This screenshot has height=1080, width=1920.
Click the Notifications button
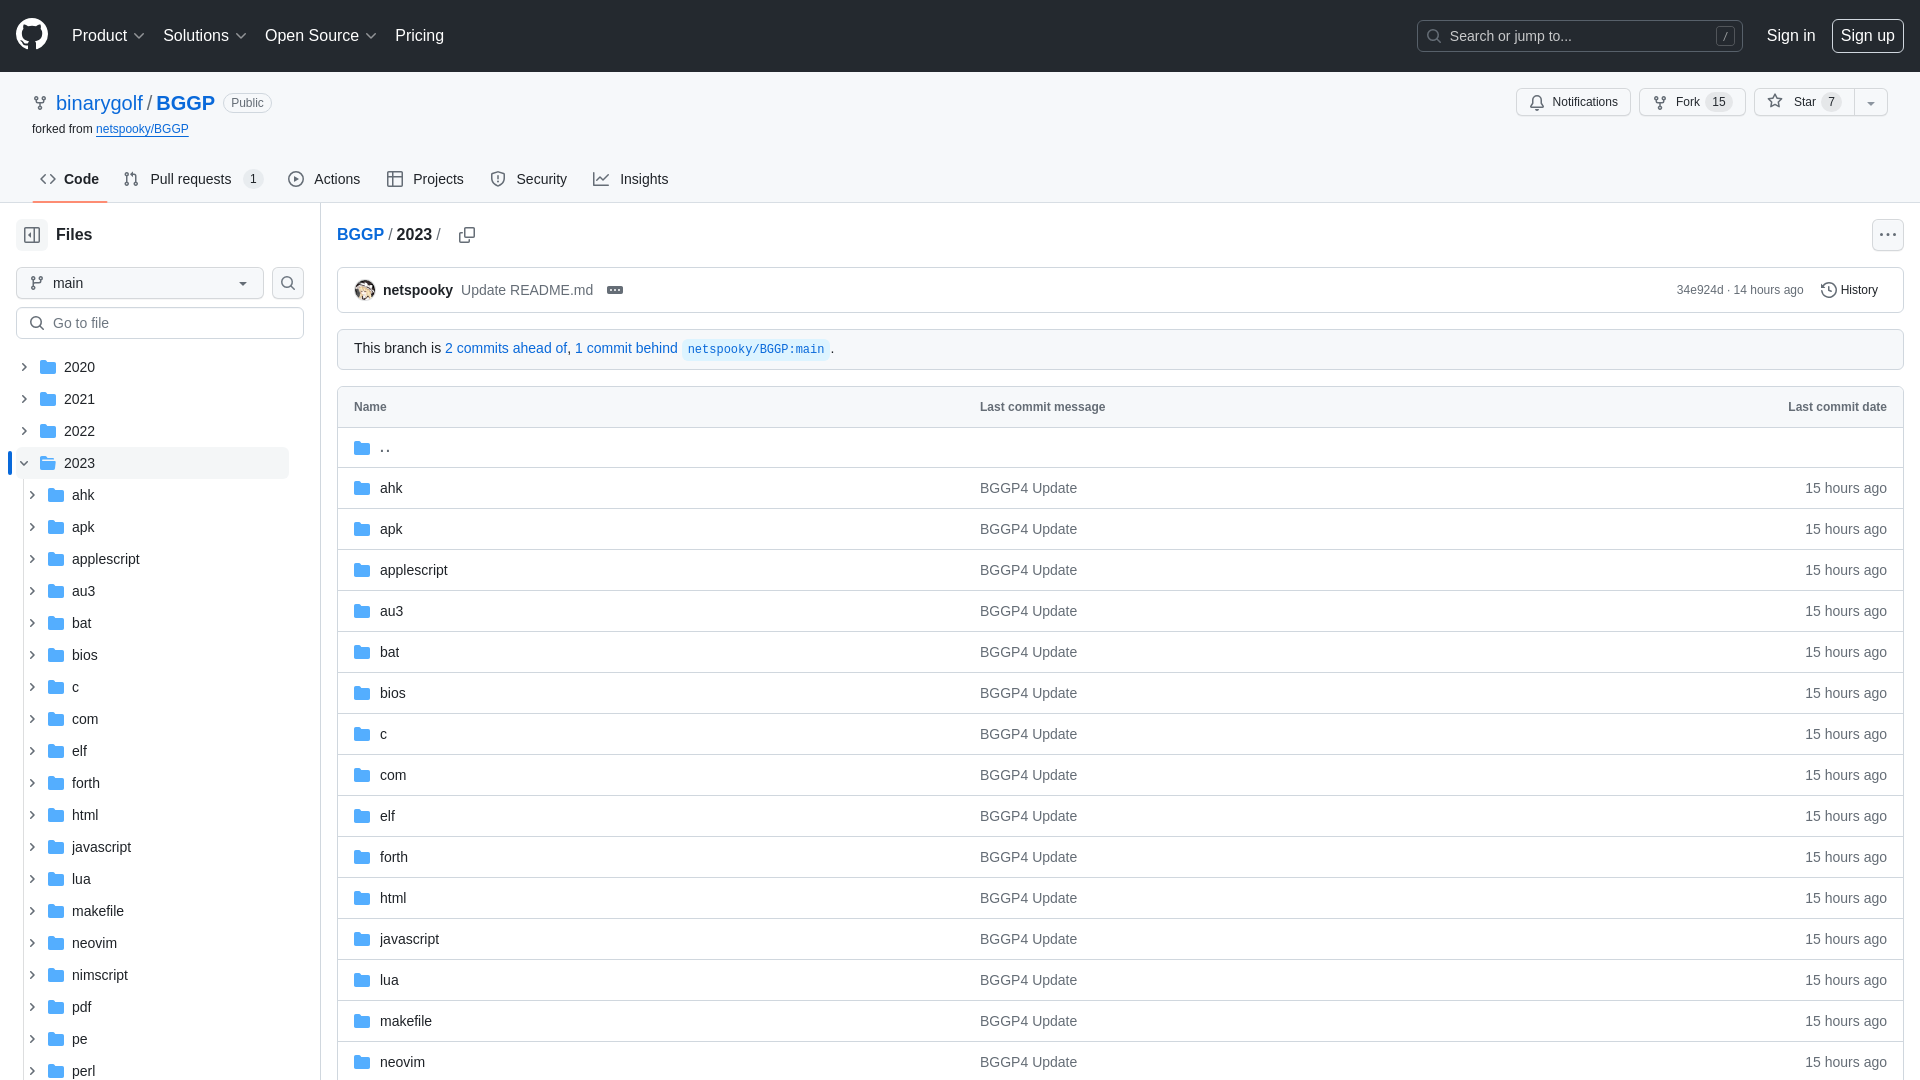(x=1573, y=102)
